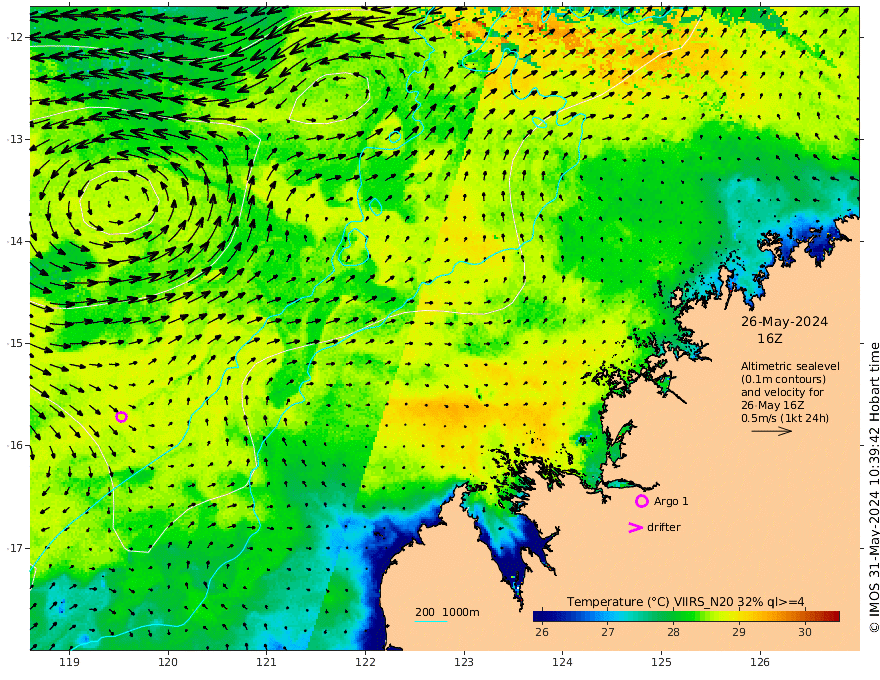Image resolution: width=880 pixels, height=680 pixels.
Task: Click longitude axis label 124
Action: pos(562,662)
